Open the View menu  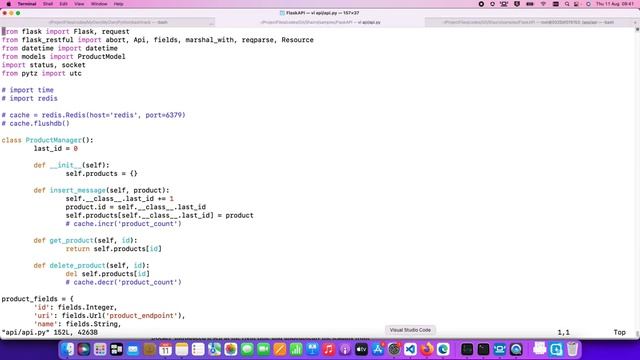(79, 4)
